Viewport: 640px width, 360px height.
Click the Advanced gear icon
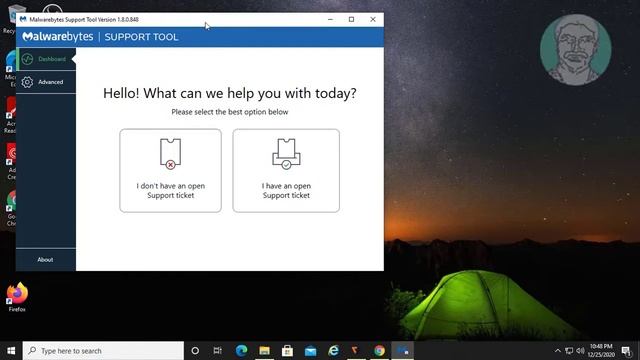pyautogui.click(x=27, y=82)
